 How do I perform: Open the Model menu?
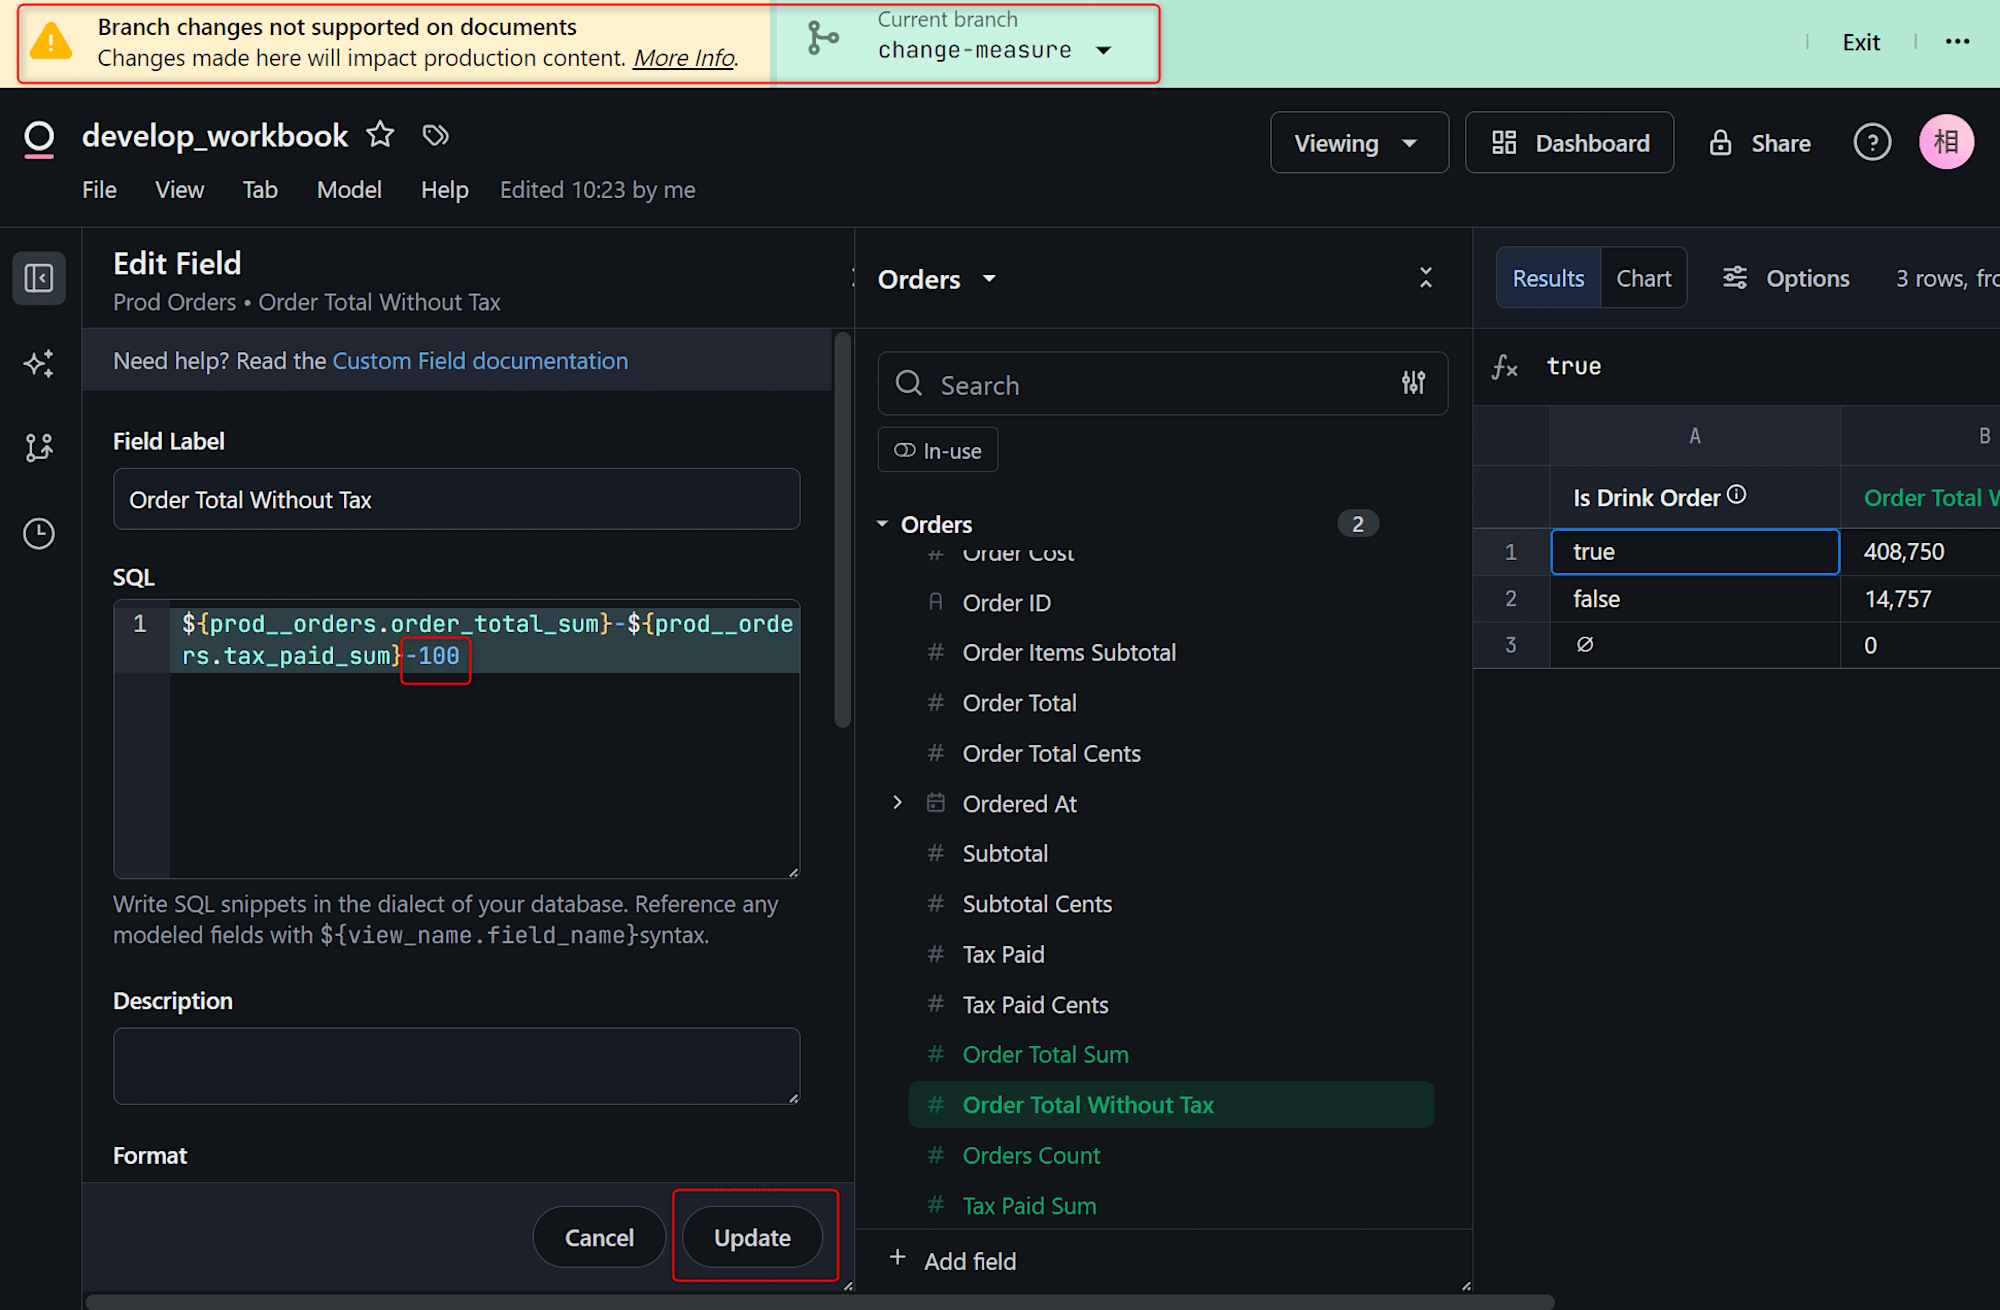349,190
